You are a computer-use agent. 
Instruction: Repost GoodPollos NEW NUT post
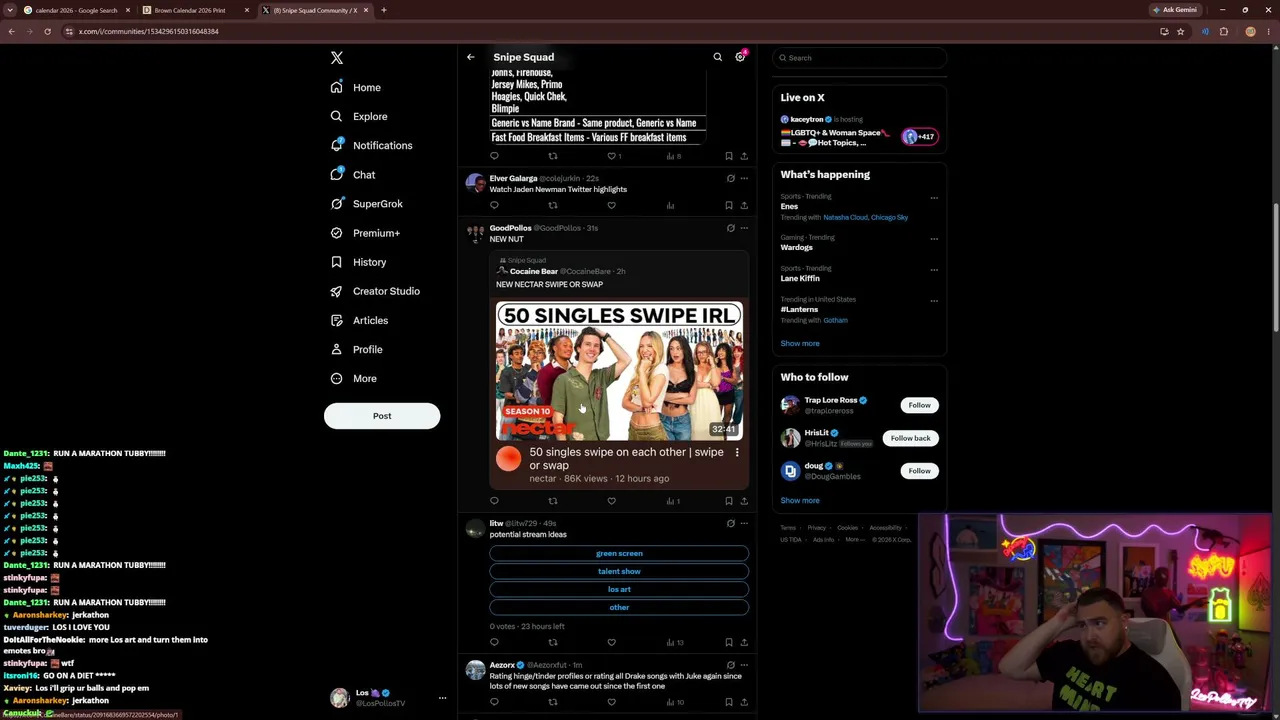tap(553, 501)
